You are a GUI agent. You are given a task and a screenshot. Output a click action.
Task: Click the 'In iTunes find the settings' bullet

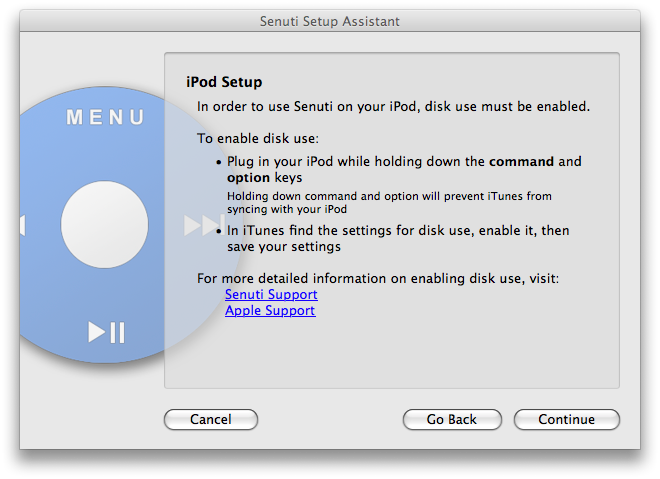[398, 238]
